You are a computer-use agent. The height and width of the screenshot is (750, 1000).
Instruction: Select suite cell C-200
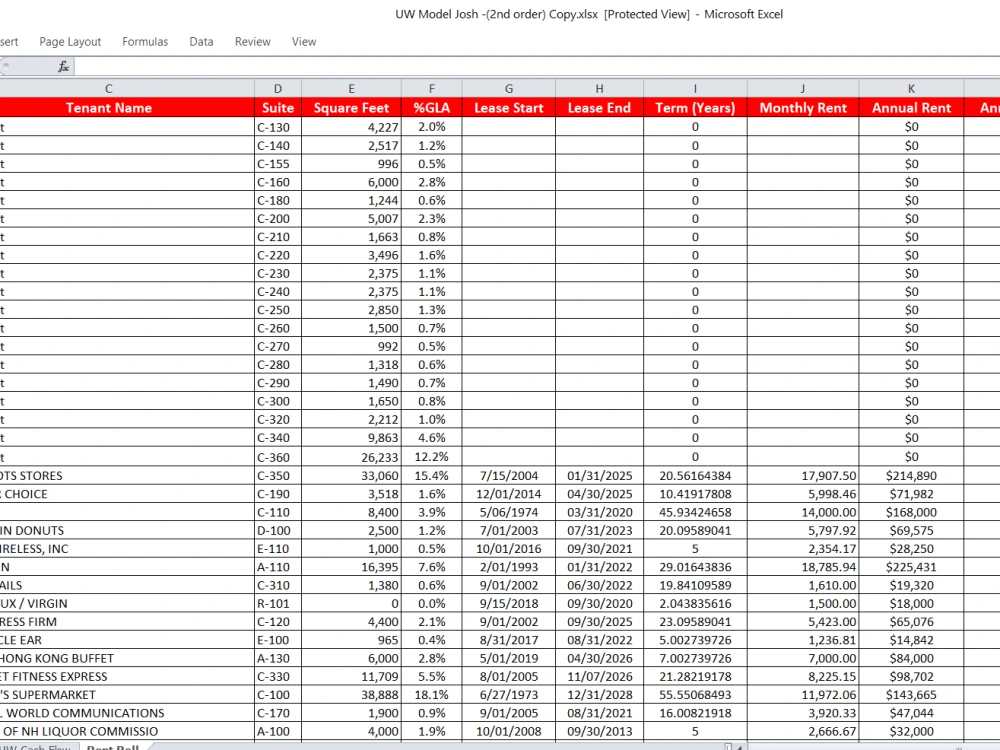click(277, 219)
